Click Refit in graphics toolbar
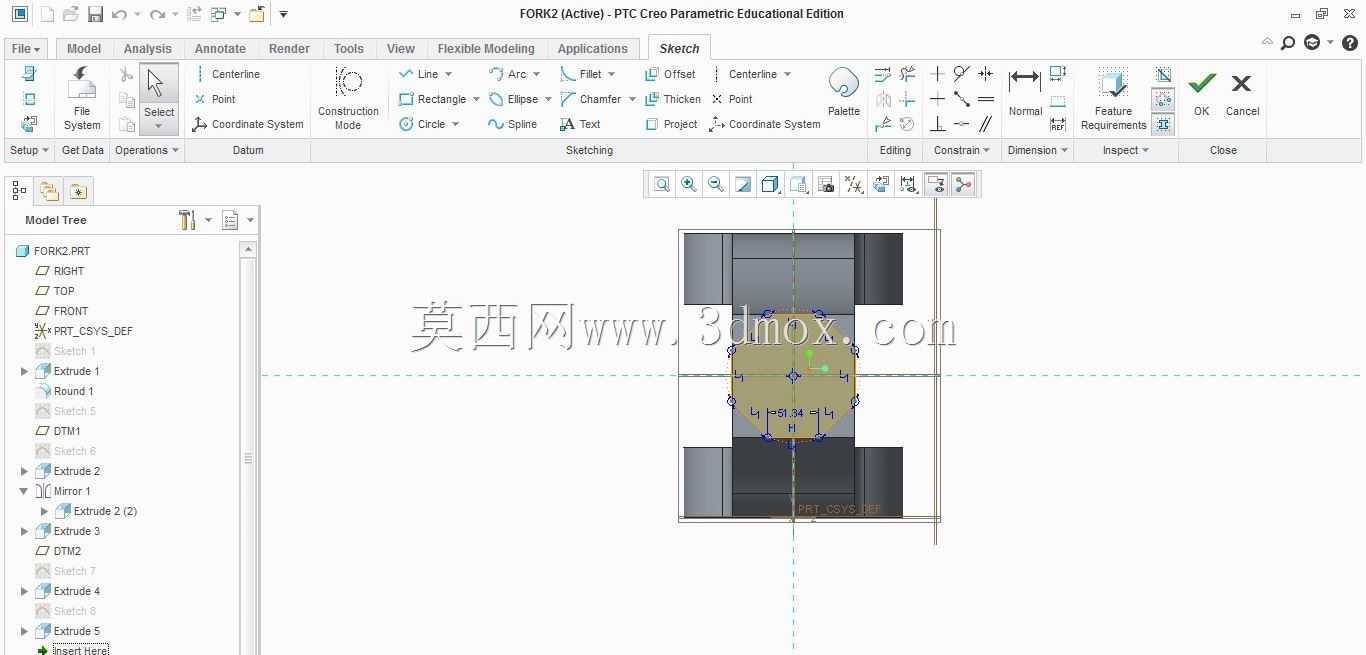The image size is (1366, 655). (662, 184)
